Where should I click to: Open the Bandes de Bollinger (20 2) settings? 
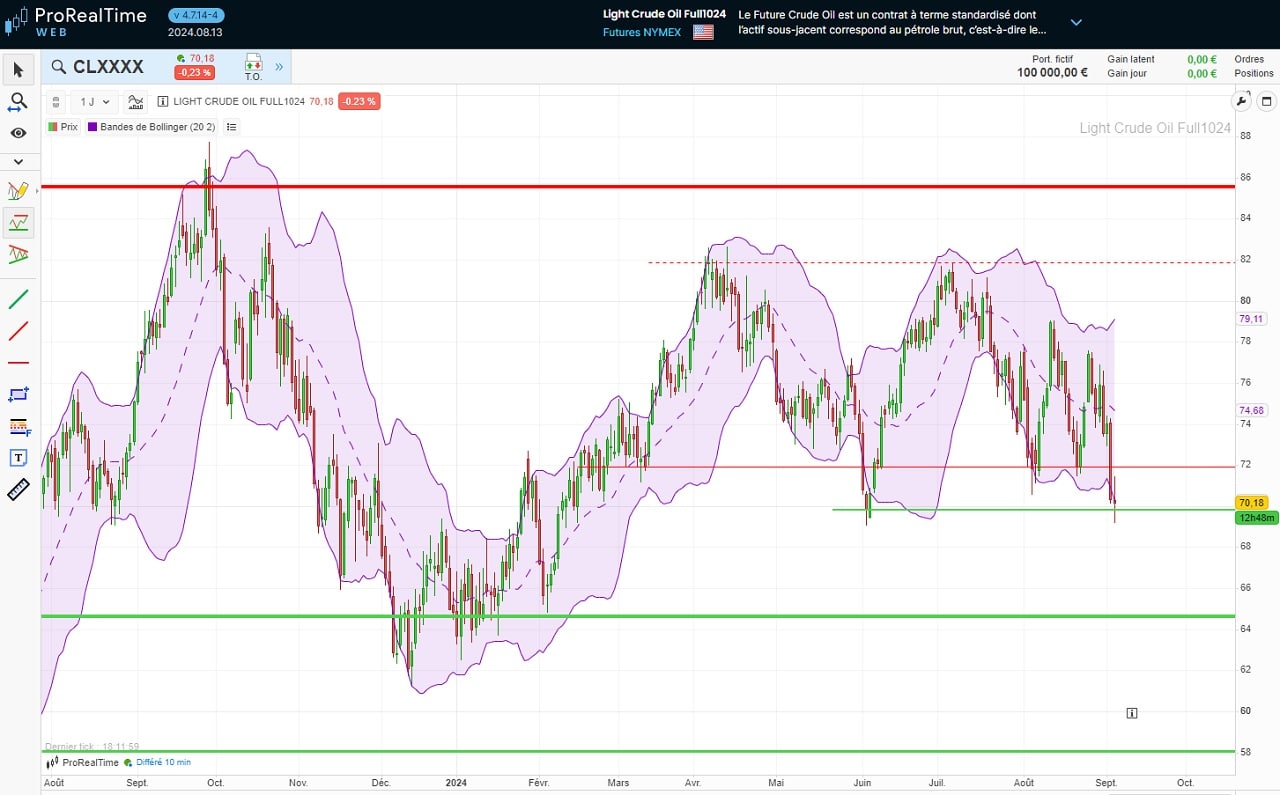tap(151, 127)
